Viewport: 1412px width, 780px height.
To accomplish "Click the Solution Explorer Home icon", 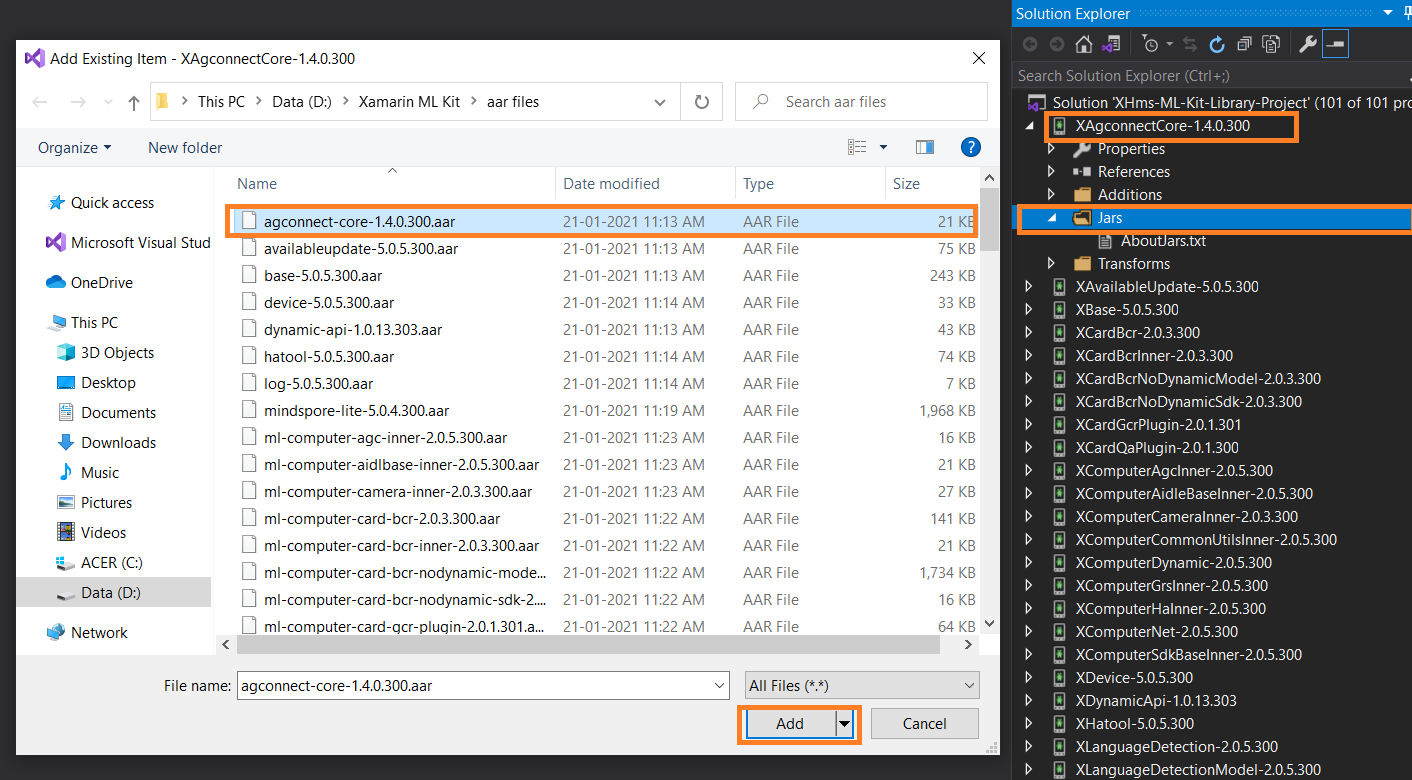I will pyautogui.click(x=1083, y=44).
